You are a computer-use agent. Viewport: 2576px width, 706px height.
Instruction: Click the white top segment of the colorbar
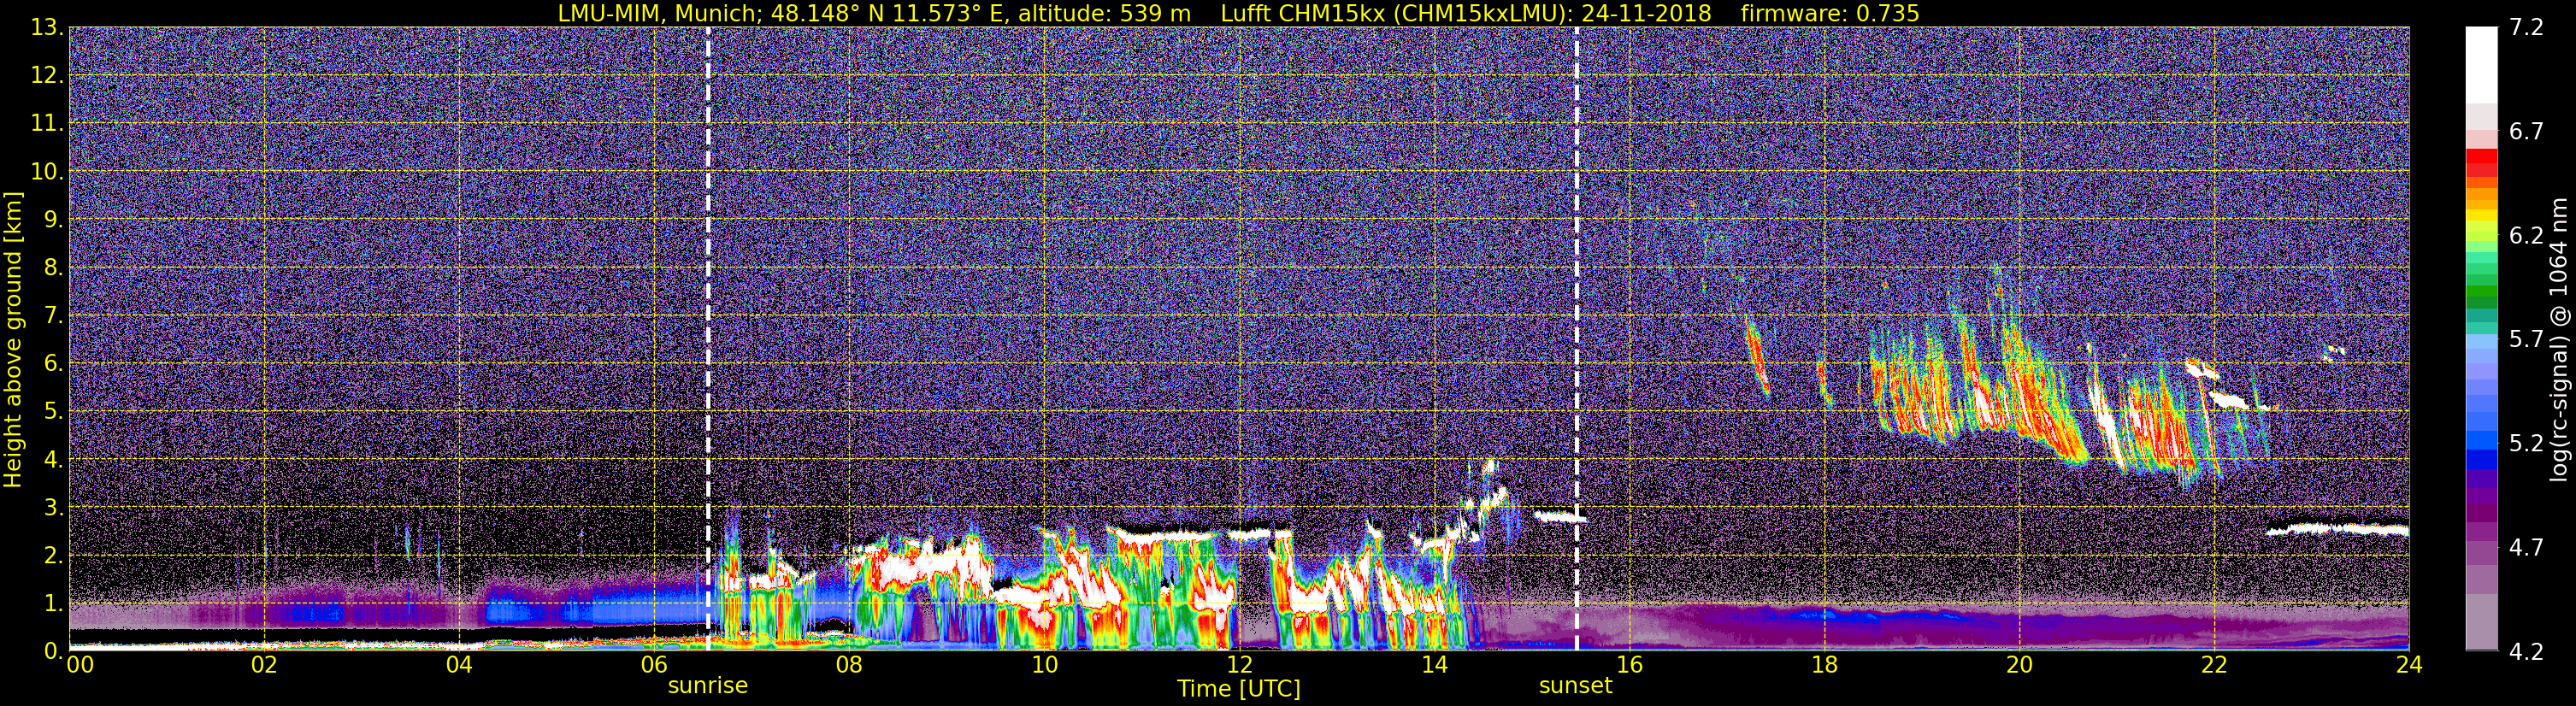click(2481, 65)
